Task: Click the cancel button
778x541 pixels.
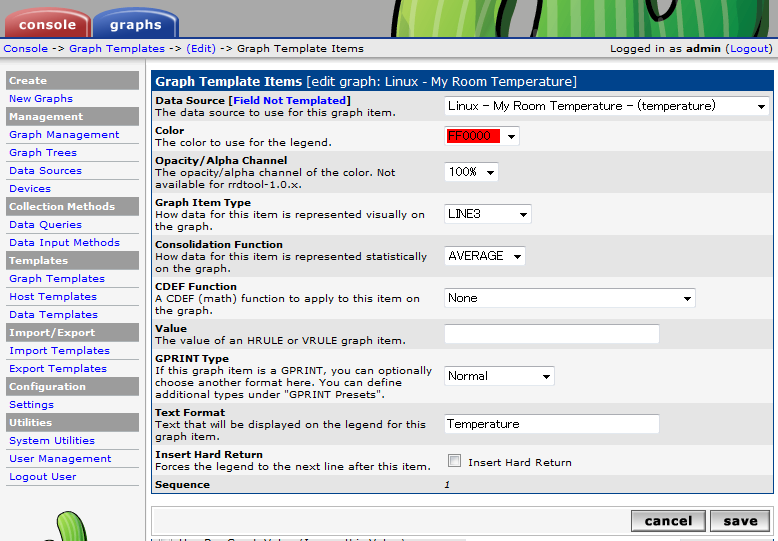Action: click(x=668, y=521)
